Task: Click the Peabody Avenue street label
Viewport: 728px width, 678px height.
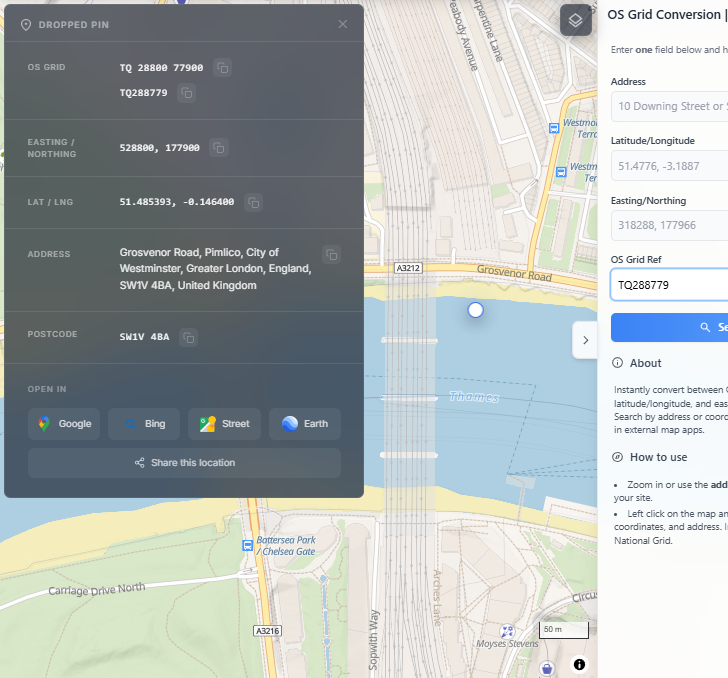Action: click(463, 36)
